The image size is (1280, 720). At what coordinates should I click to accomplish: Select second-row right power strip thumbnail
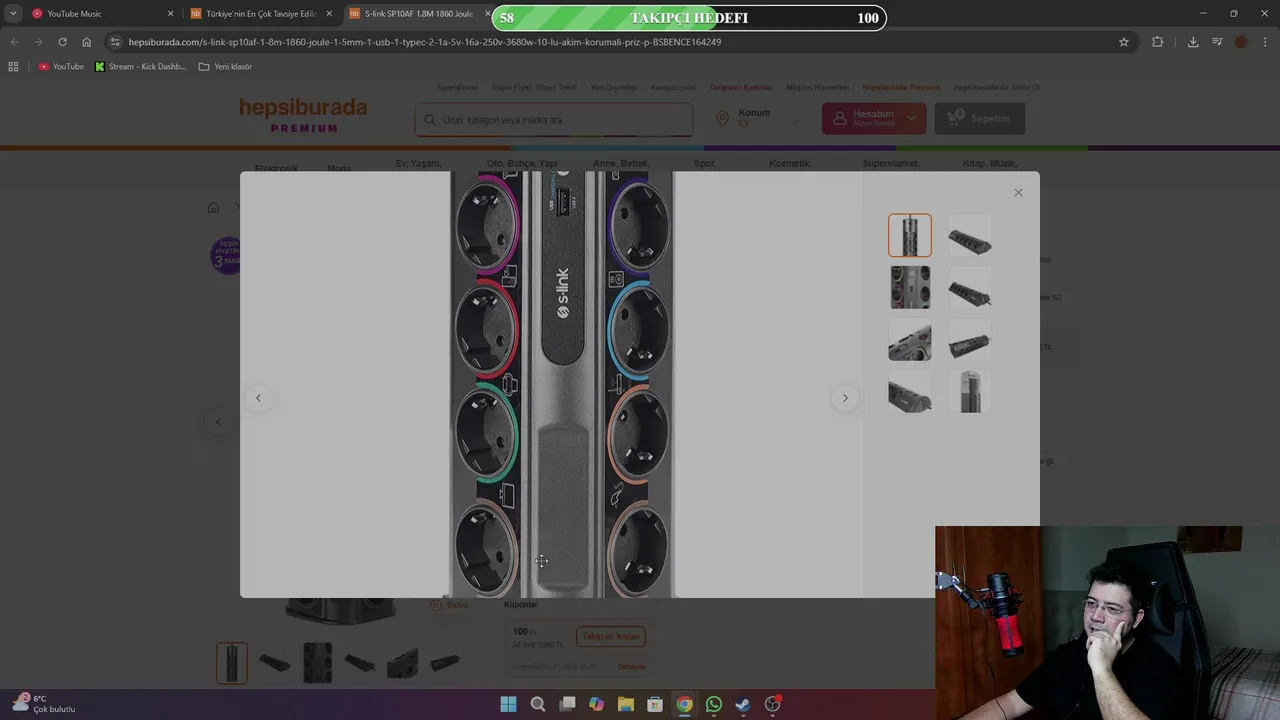[x=970, y=288]
